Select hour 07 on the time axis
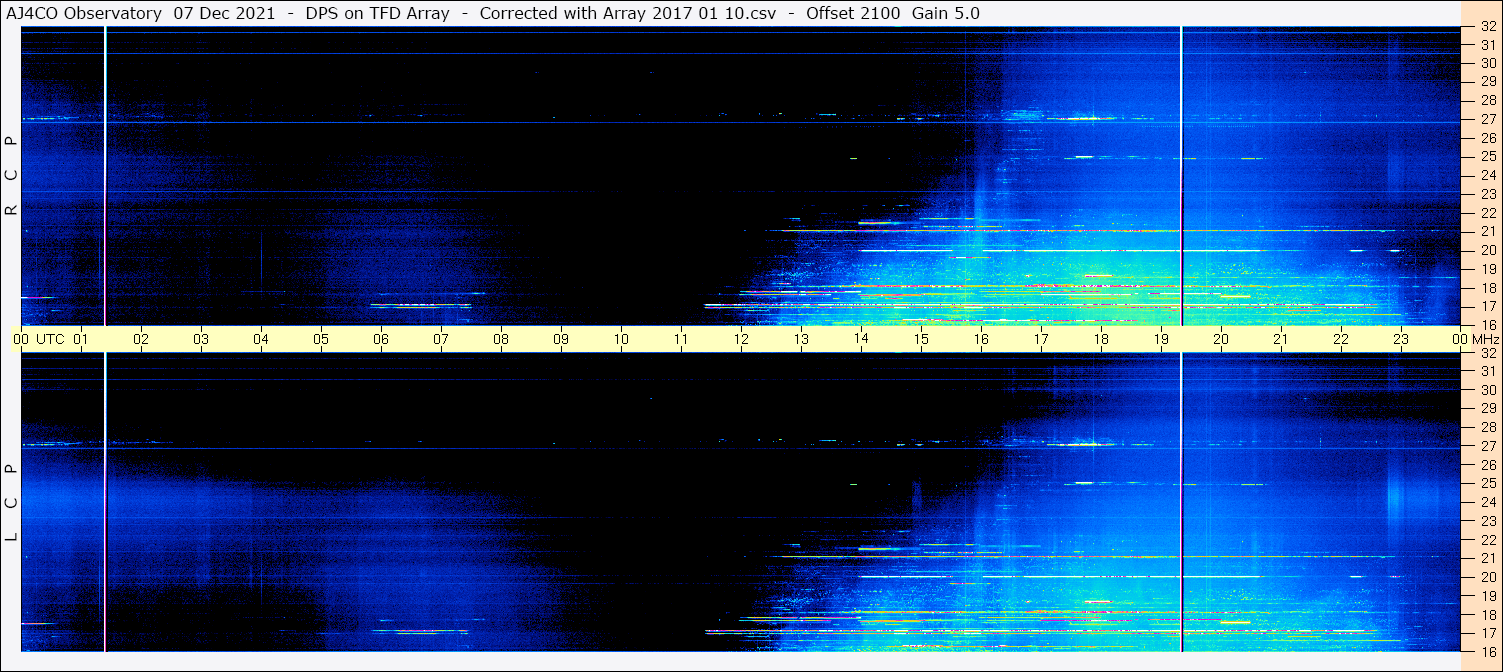The image size is (1503, 672). [x=441, y=339]
